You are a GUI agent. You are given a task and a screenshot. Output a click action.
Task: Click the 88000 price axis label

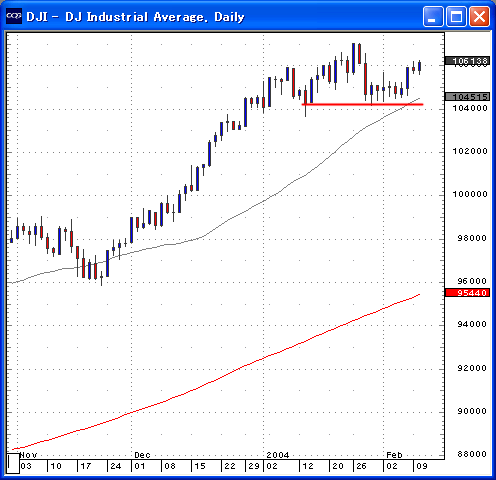(x=472, y=454)
